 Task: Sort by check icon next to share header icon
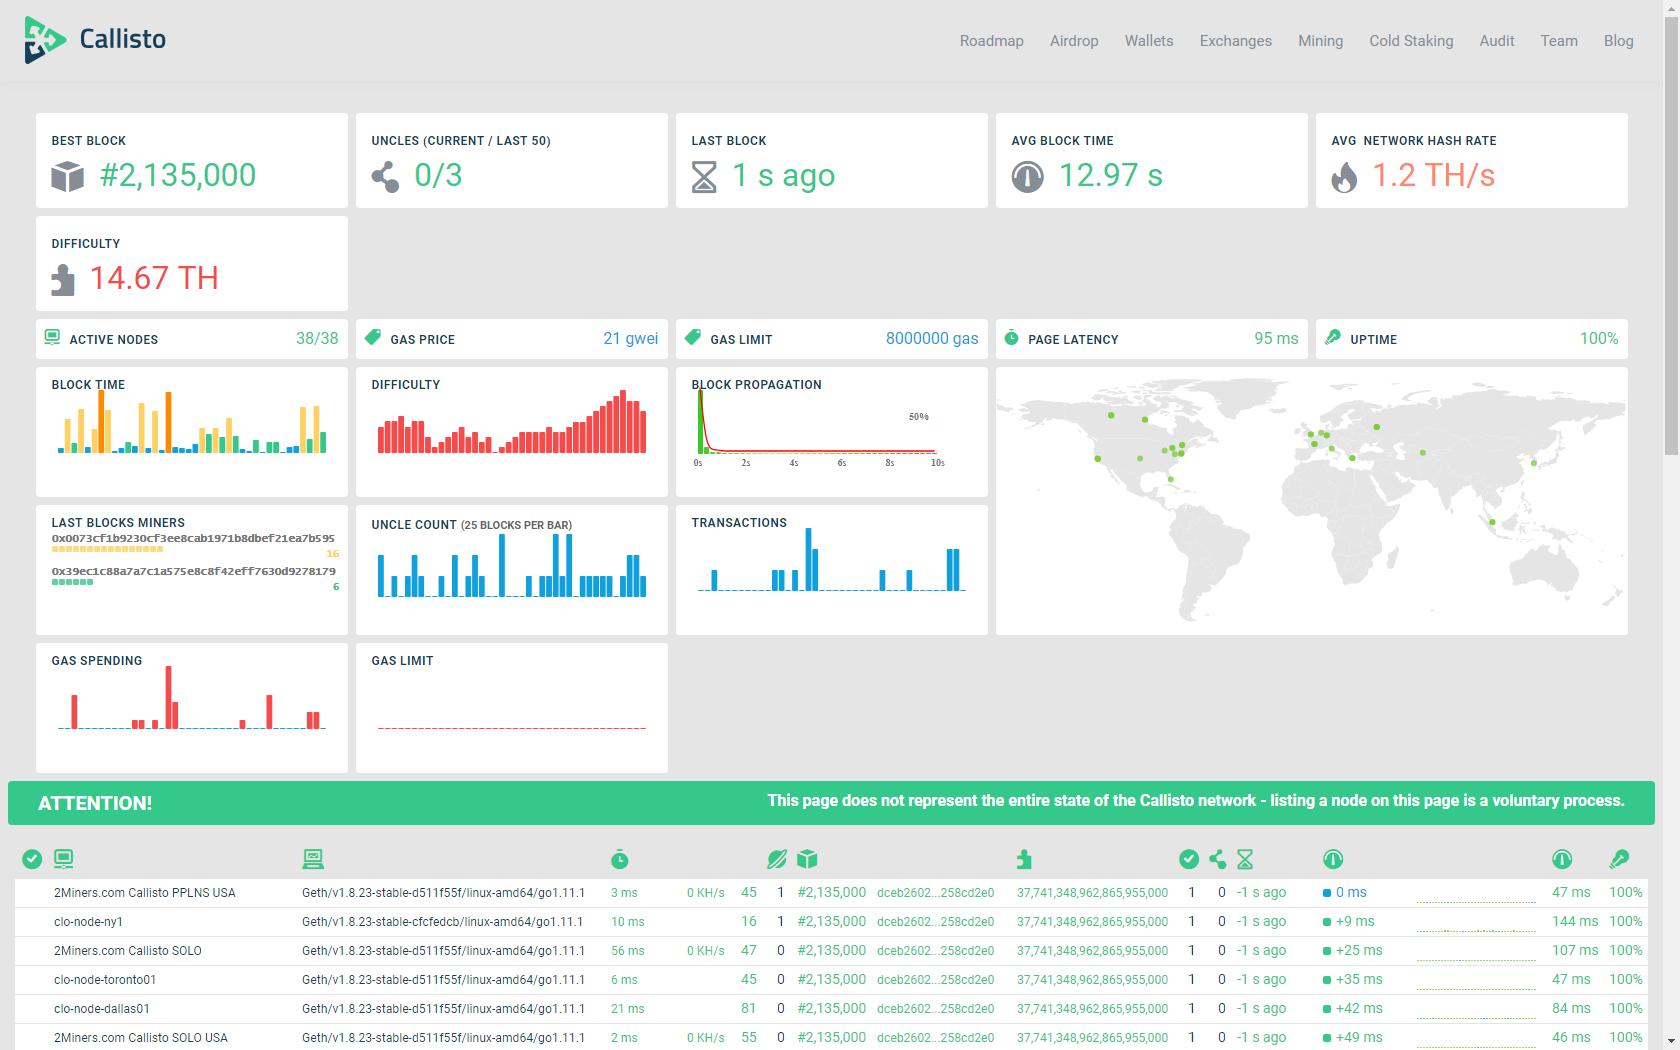click(x=1189, y=859)
